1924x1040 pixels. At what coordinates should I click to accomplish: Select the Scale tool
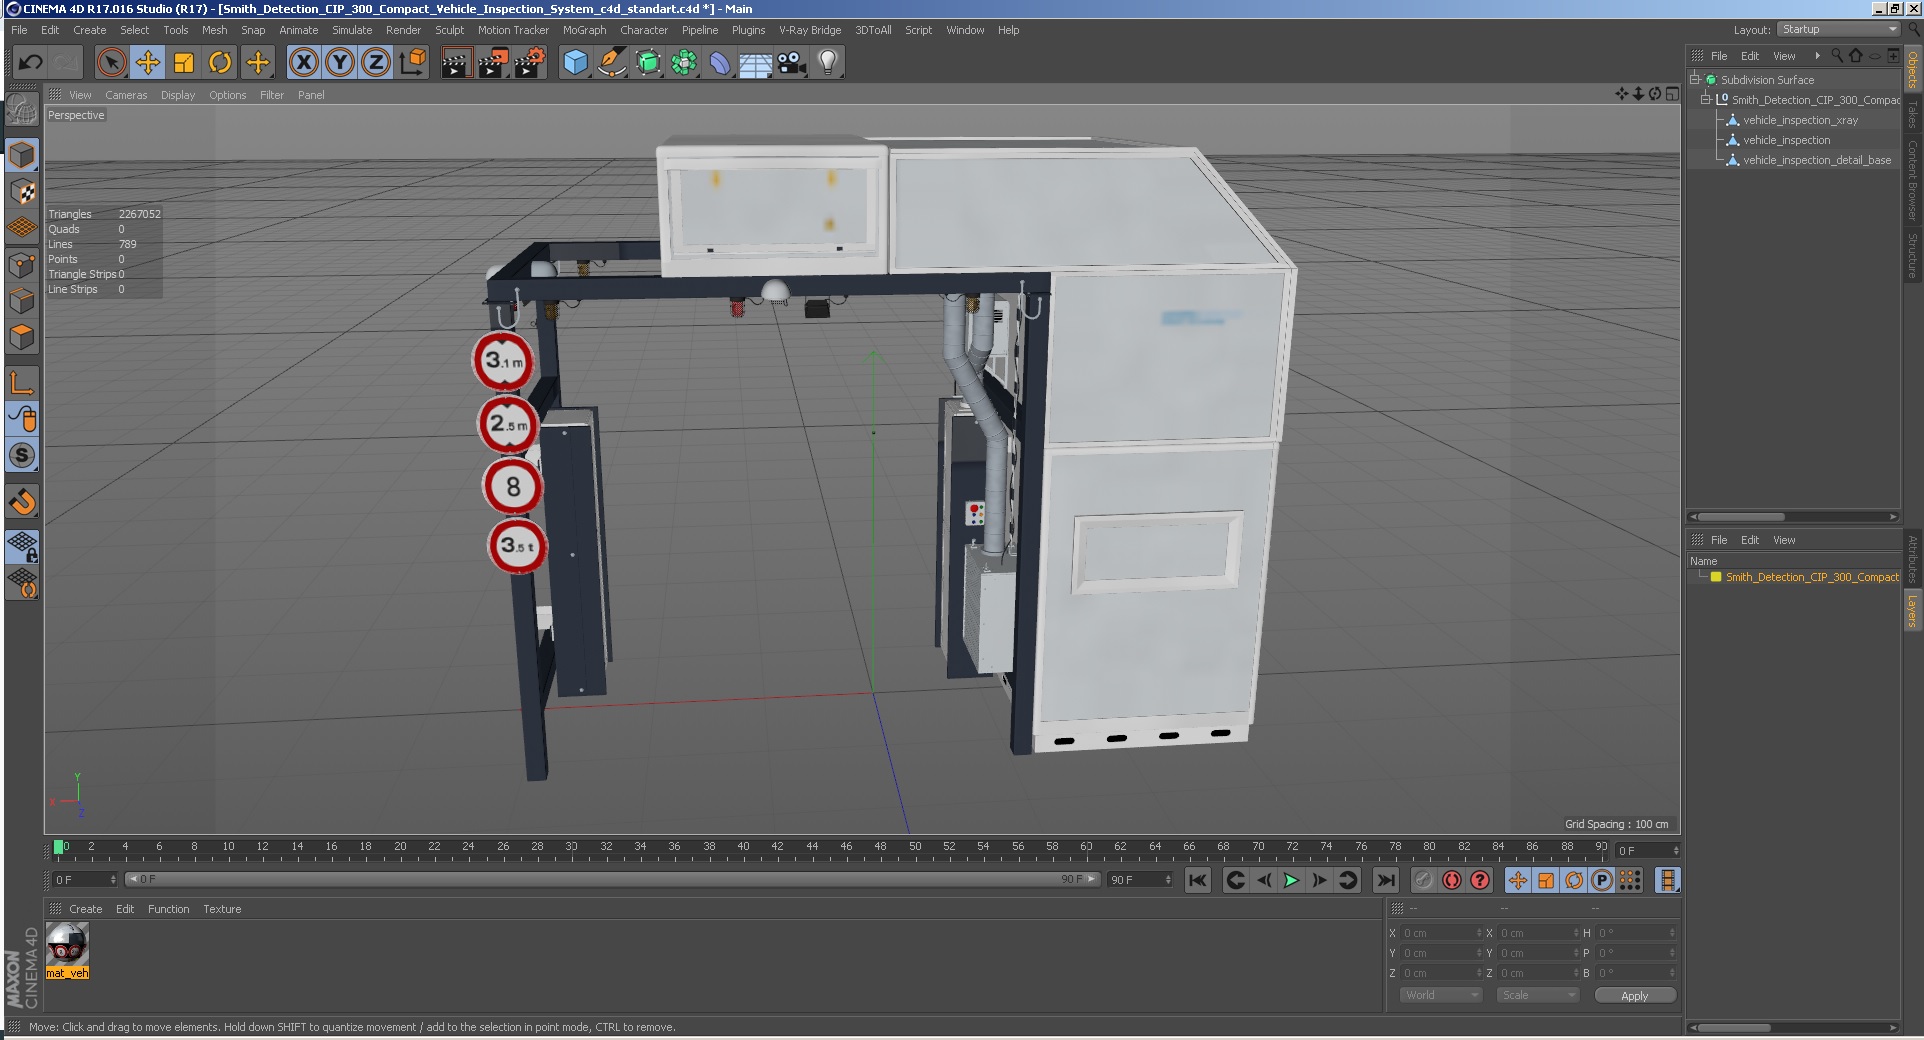click(x=184, y=63)
